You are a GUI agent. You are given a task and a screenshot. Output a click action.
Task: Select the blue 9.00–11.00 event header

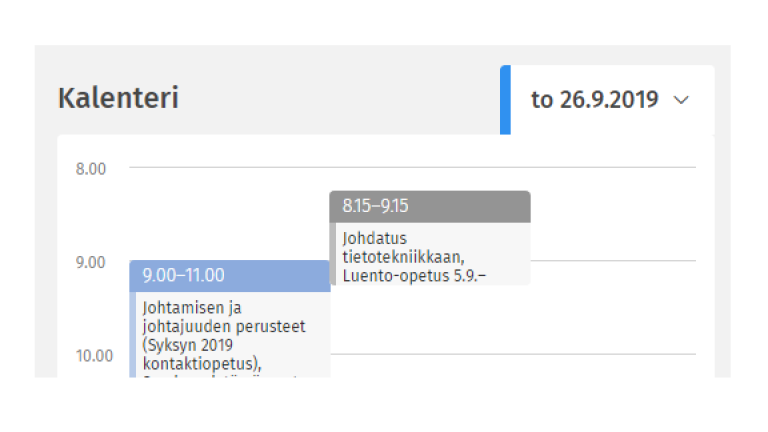pyautogui.click(x=229, y=276)
